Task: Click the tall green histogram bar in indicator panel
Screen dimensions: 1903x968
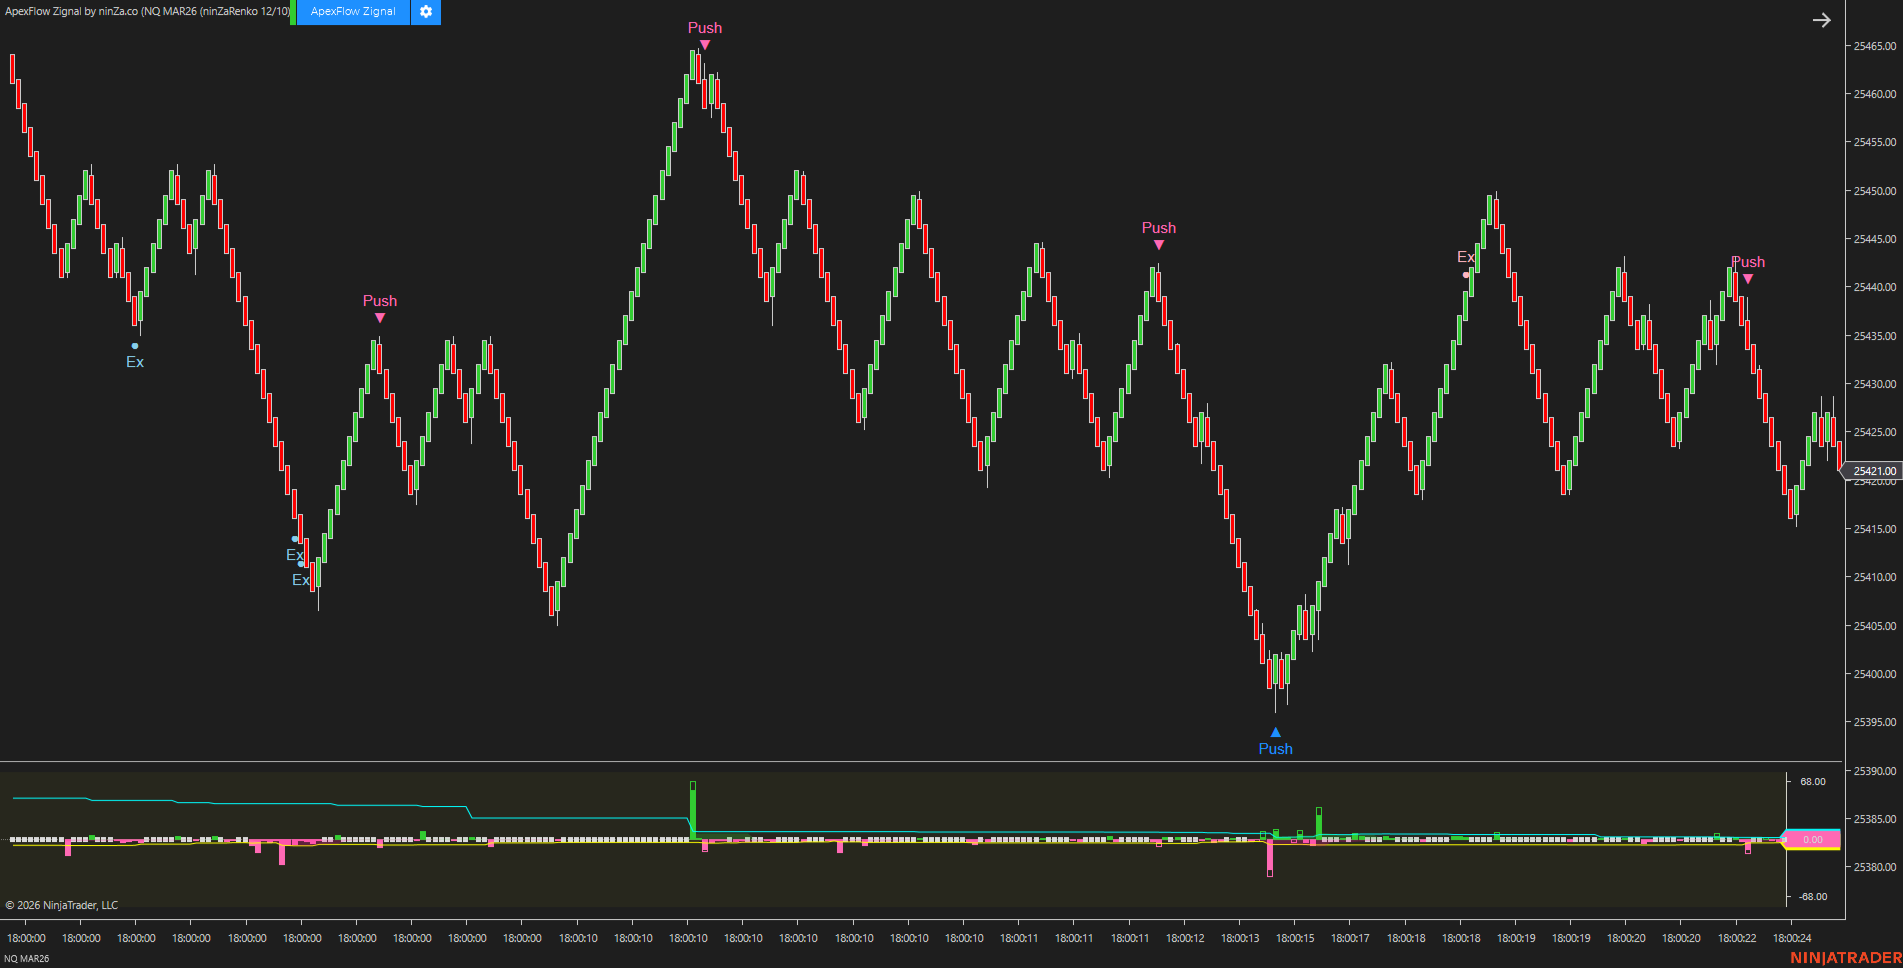Action: pyautogui.click(x=692, y=808)
